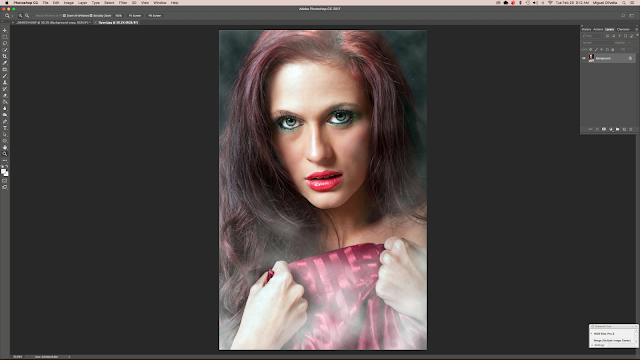The width and height of the screenshot is (640, 360).
Task: Select the Dodge tool
Action: click(x=5, y=115)
